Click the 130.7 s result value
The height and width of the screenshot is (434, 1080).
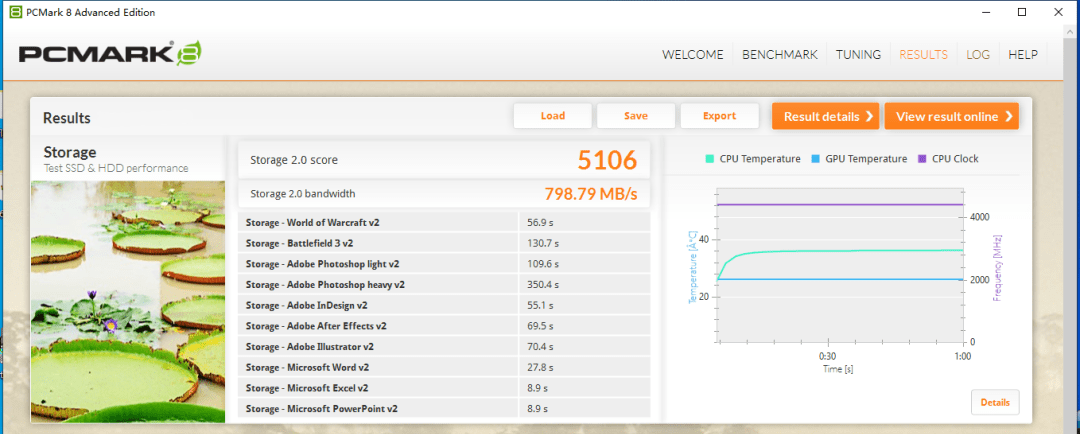click(543, 243)
